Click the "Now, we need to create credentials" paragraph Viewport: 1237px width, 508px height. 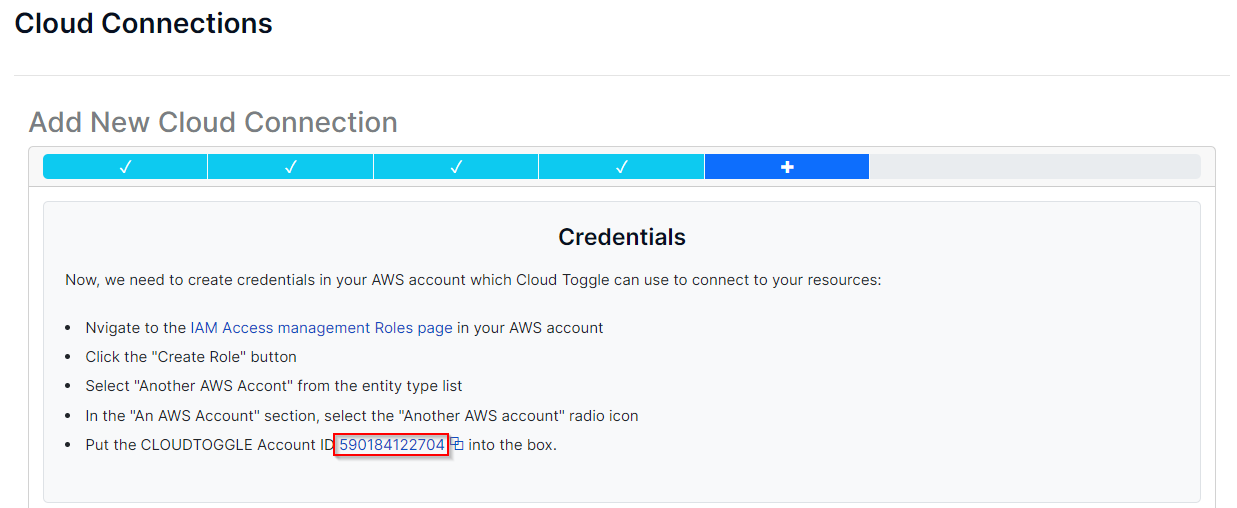click(473, 280)
